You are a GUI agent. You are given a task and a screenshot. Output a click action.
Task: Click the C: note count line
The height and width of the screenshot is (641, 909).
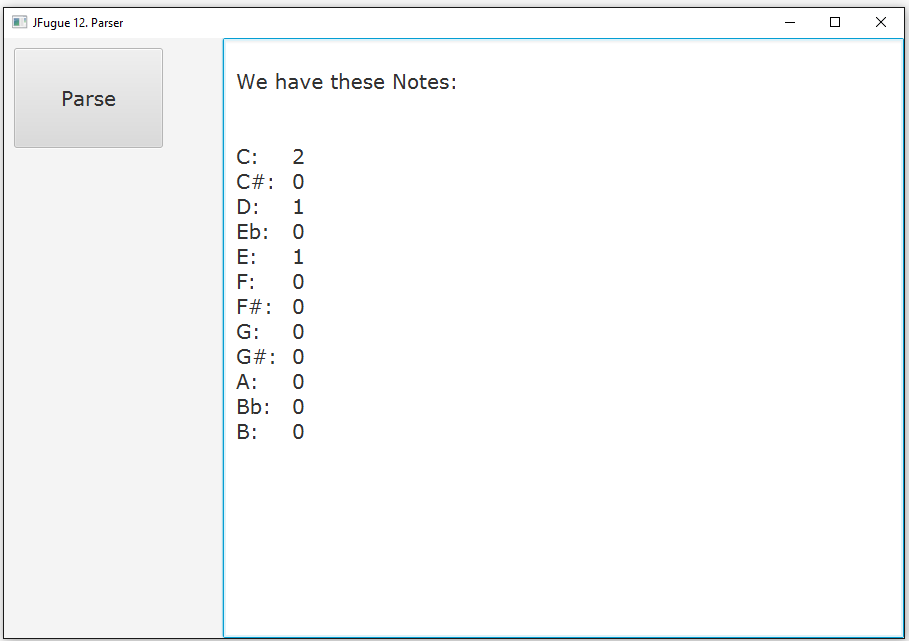pos(270,157)
